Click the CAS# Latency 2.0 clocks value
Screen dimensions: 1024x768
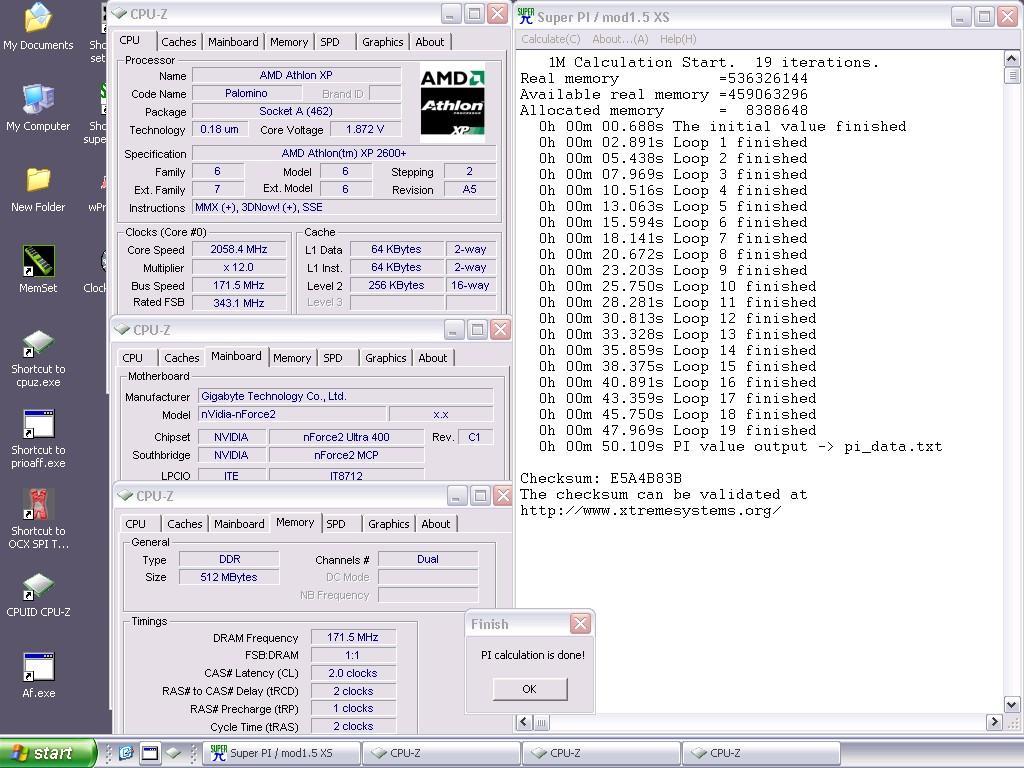click(353, 673)
